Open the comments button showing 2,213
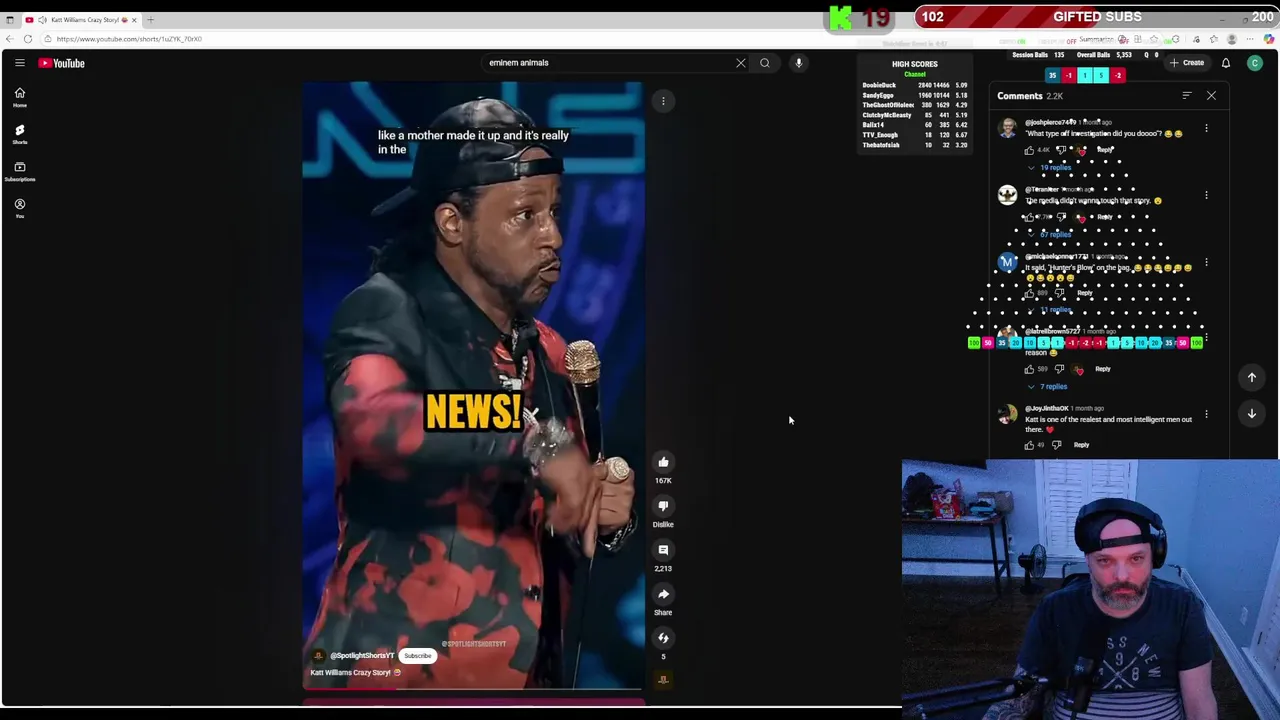Viewport: 1280px width, 720px height. click(x=663, y=550)
